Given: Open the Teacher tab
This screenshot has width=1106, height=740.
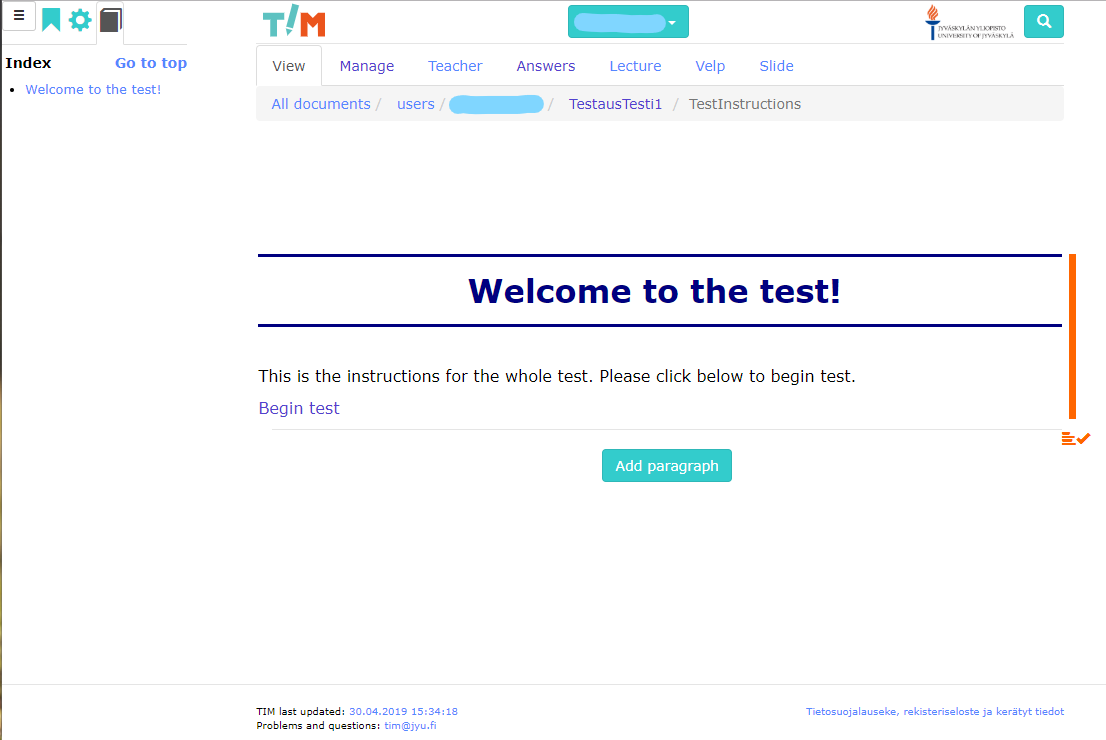Looking at the screenshot, I should (x=455, y=65).
